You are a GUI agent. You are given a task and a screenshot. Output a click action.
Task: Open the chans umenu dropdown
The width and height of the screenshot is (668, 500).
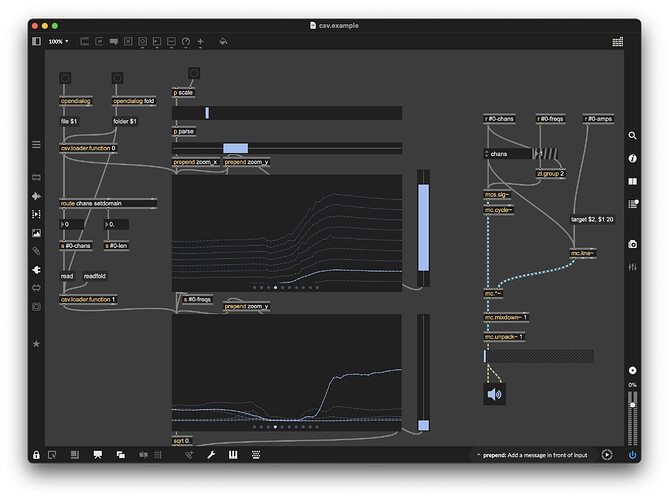(x=507, y=154)
